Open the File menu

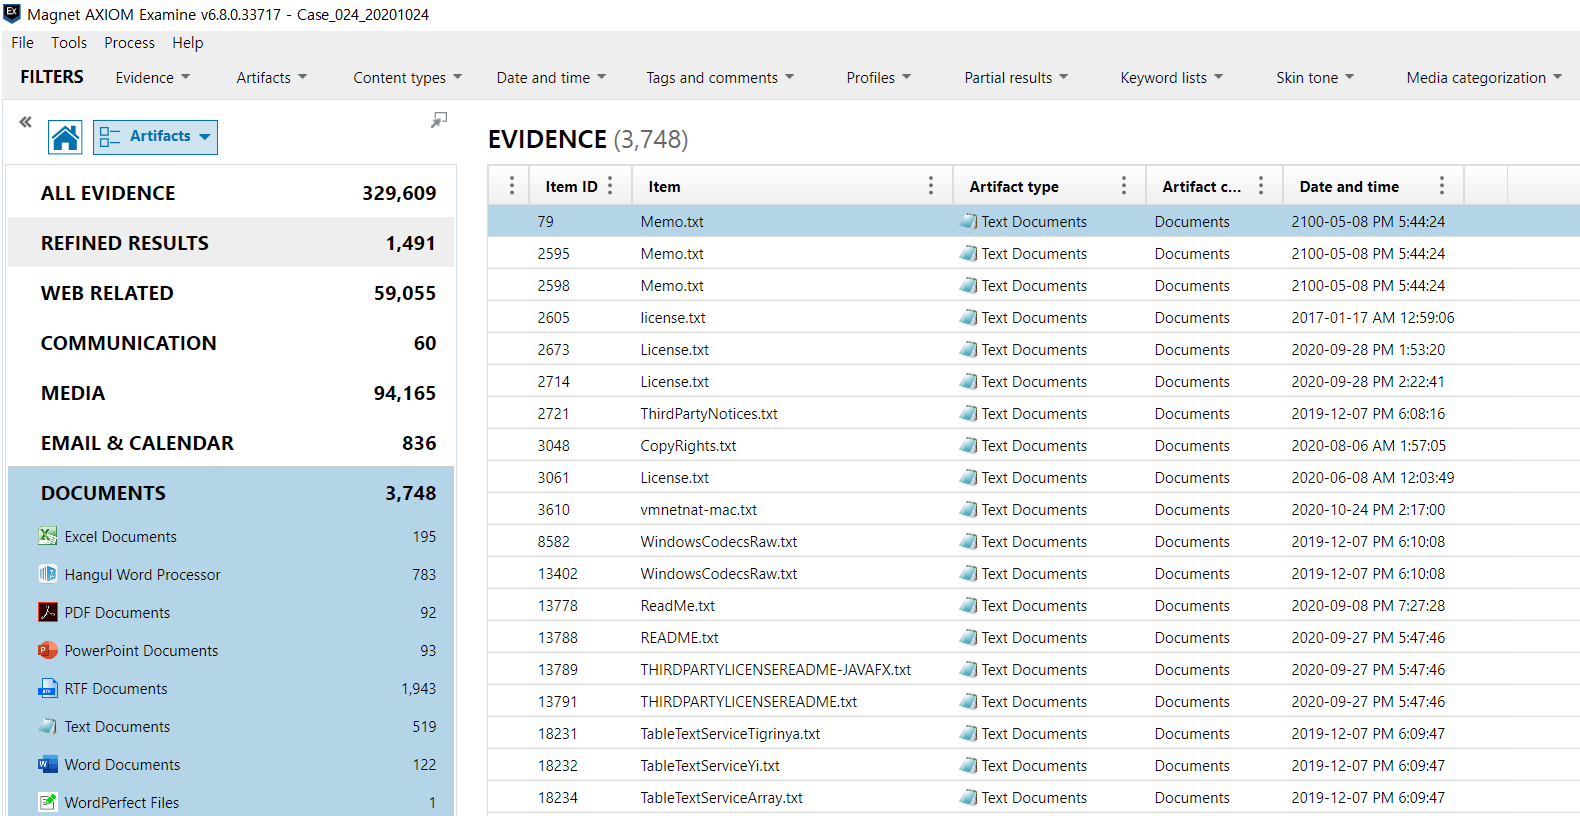coord(22,42)
